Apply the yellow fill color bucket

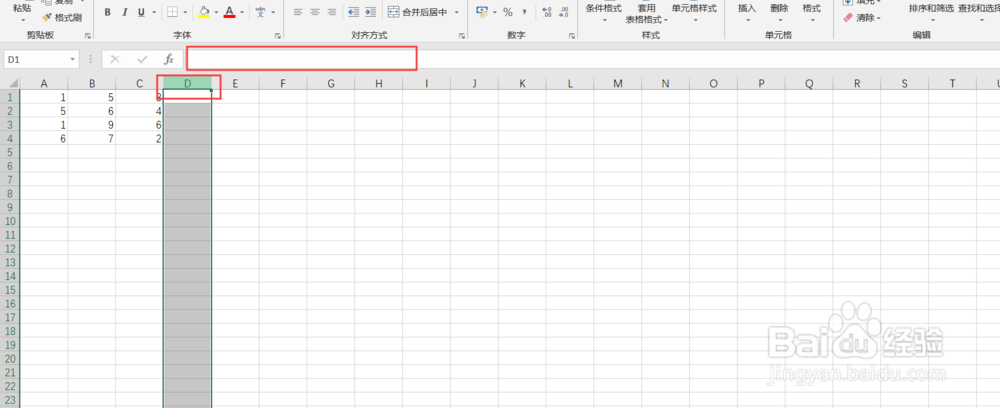pyautogui.click(x=204, y=12)
